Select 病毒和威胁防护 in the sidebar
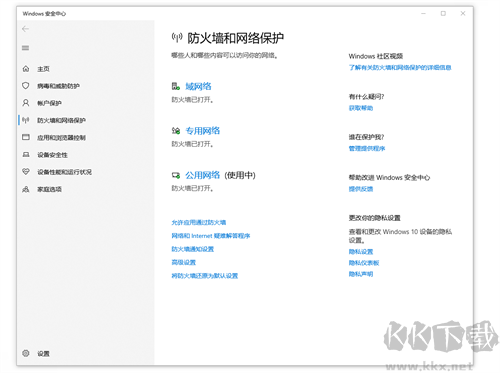Viewport: 500px width, 373px height. [x=58, y=86]
